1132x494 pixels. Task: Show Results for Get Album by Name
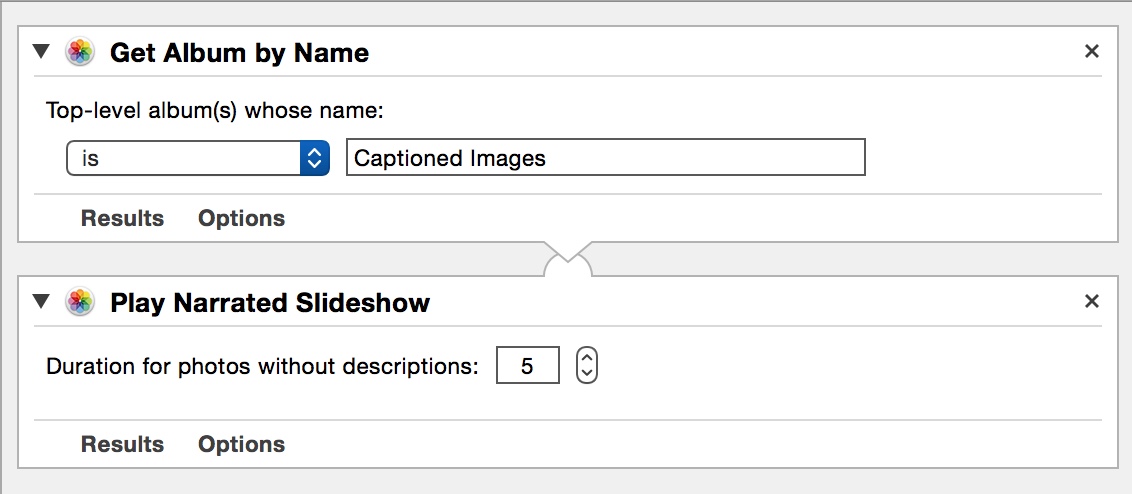pos(122,218)
